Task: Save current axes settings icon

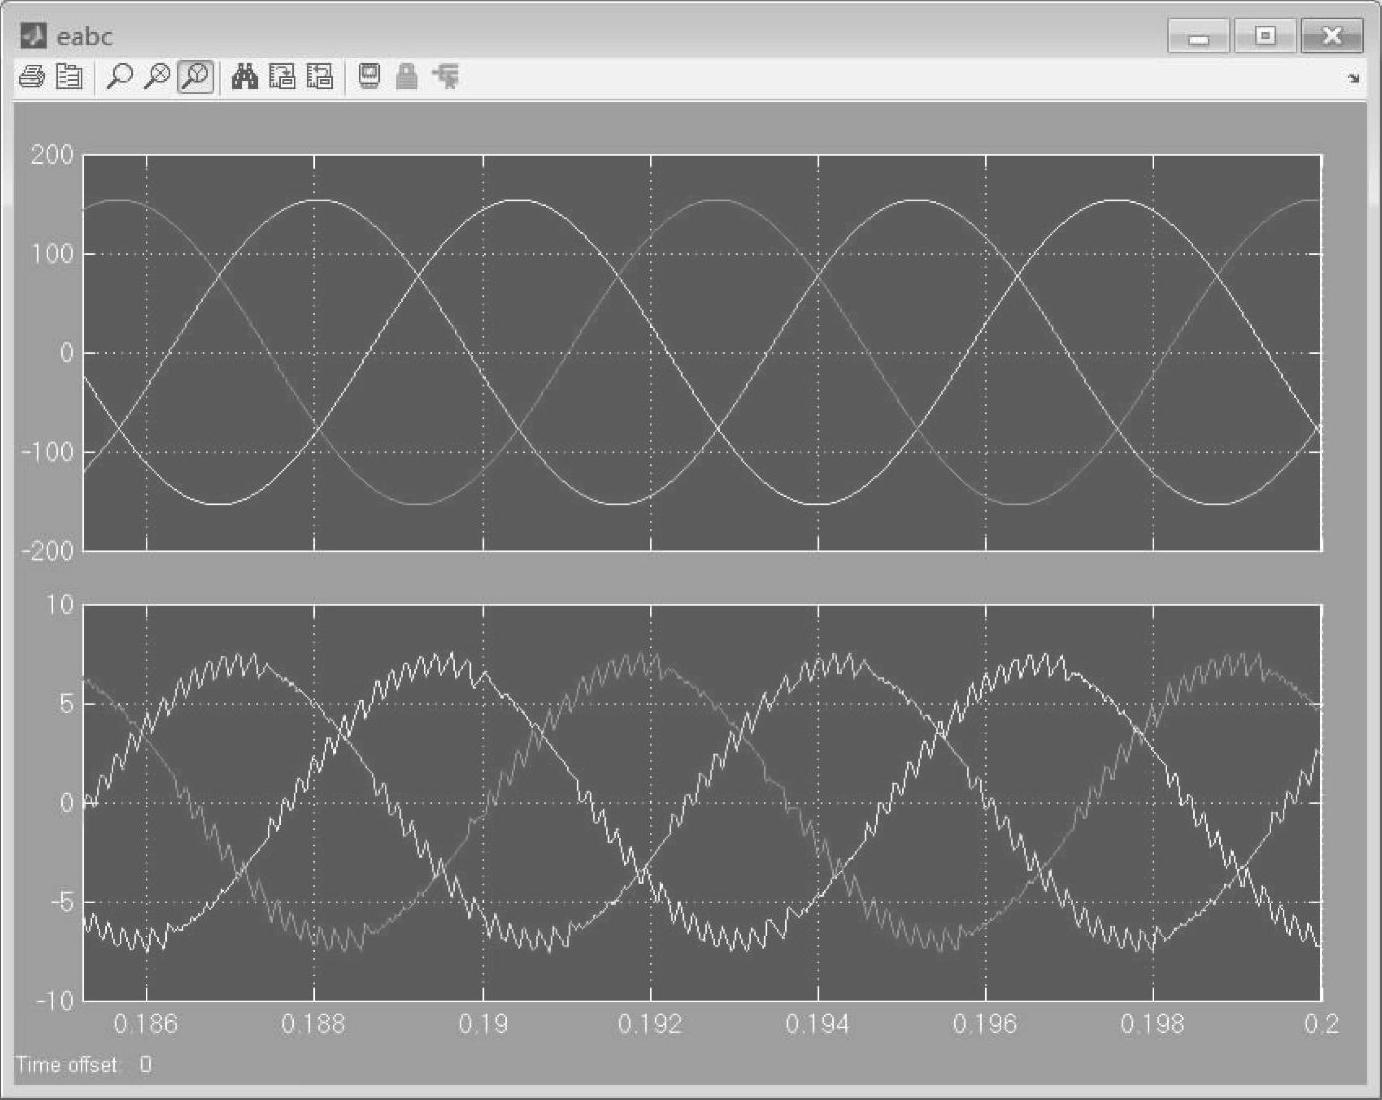Action: click(x=282, y=77)
